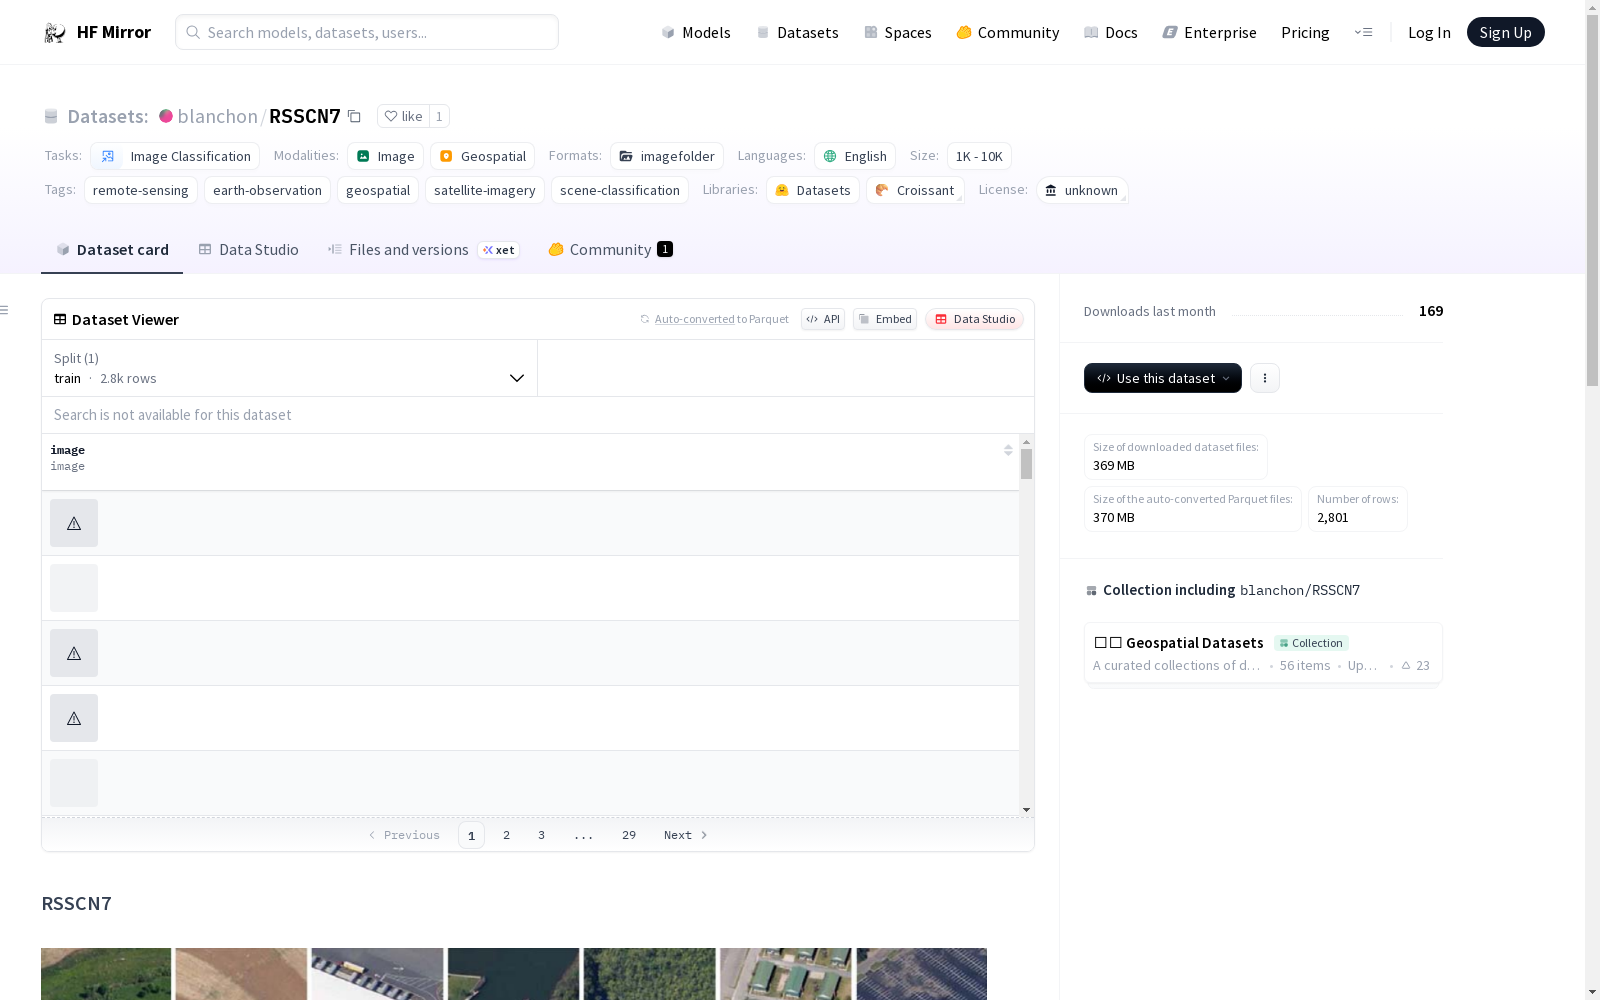1600x1000 pixels.
Task: Click the heart like button
Action: coord(404,116)
